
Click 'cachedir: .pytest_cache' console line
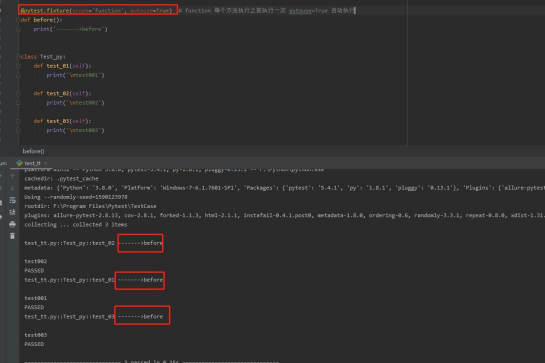(61, 179)
